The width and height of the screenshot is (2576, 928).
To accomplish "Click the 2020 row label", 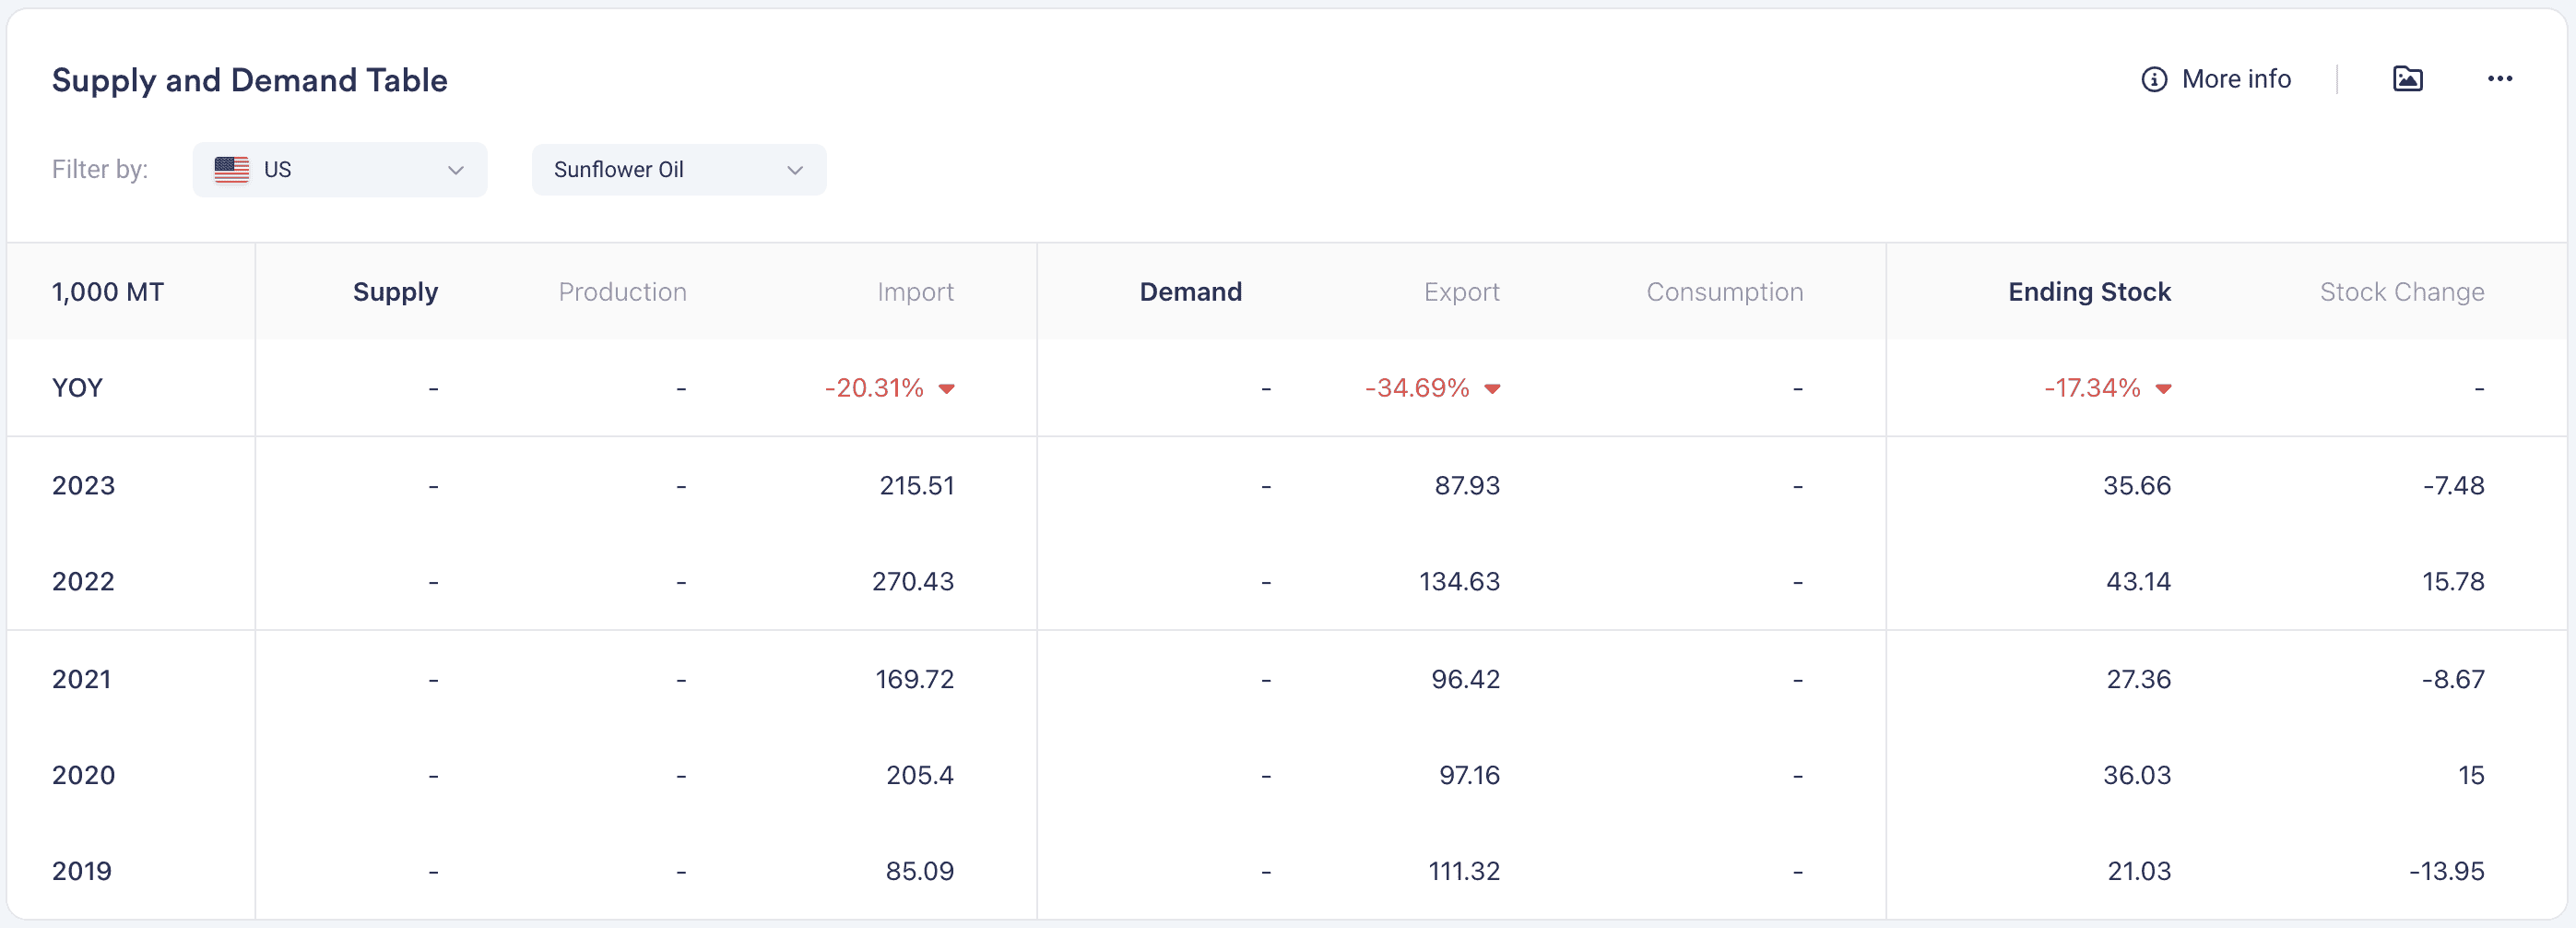I will pos(84,775).
